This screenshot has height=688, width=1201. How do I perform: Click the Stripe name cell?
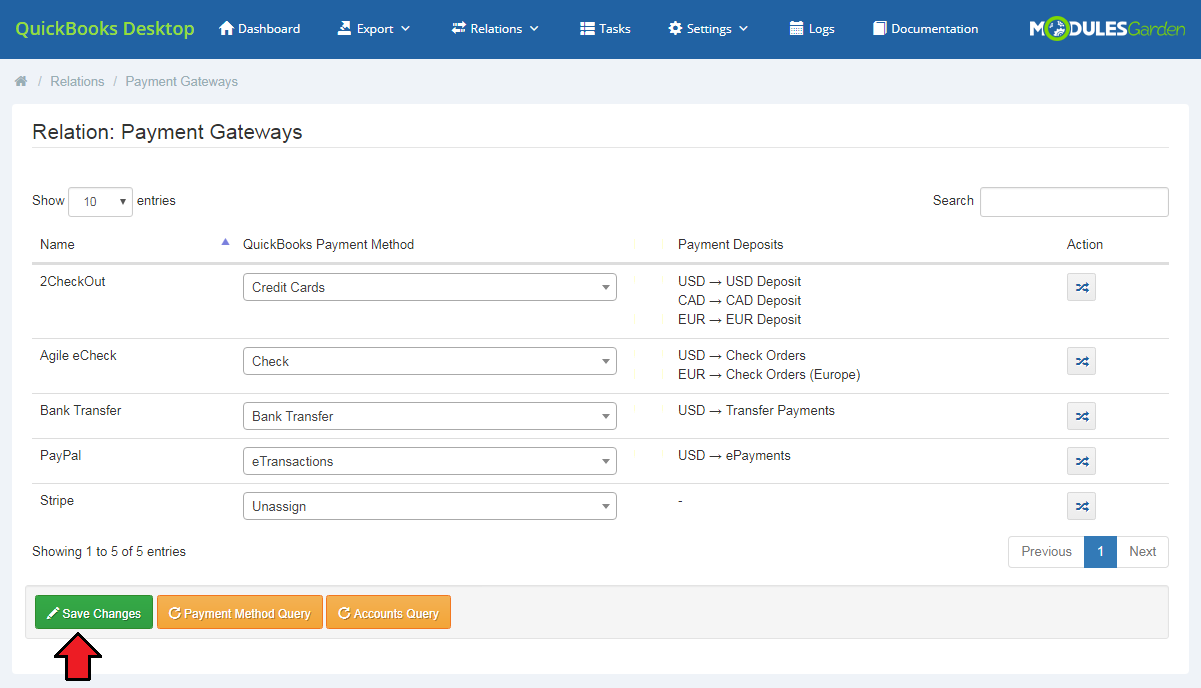point(57,500)
